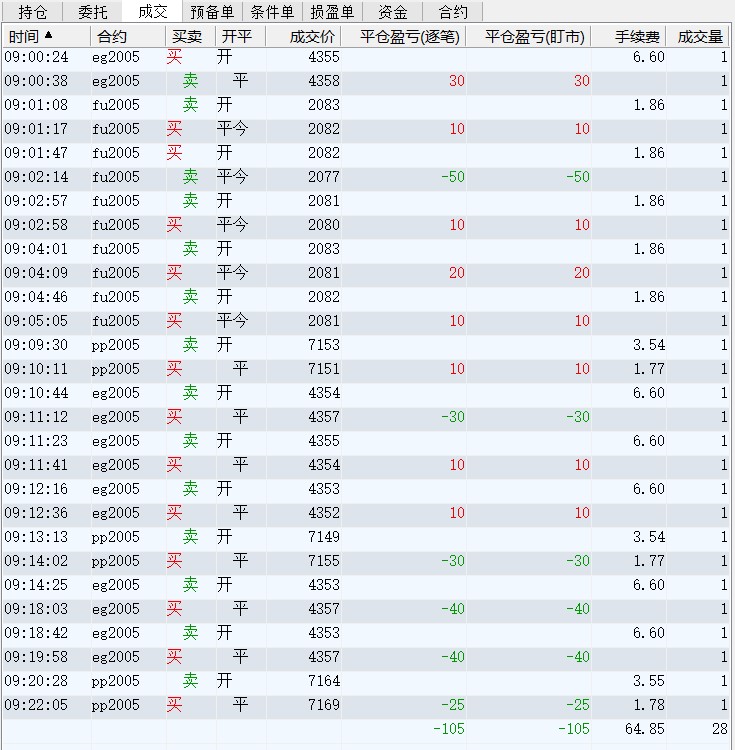Click the 平仓盈亏(盯市) column header

coord(528,36)
